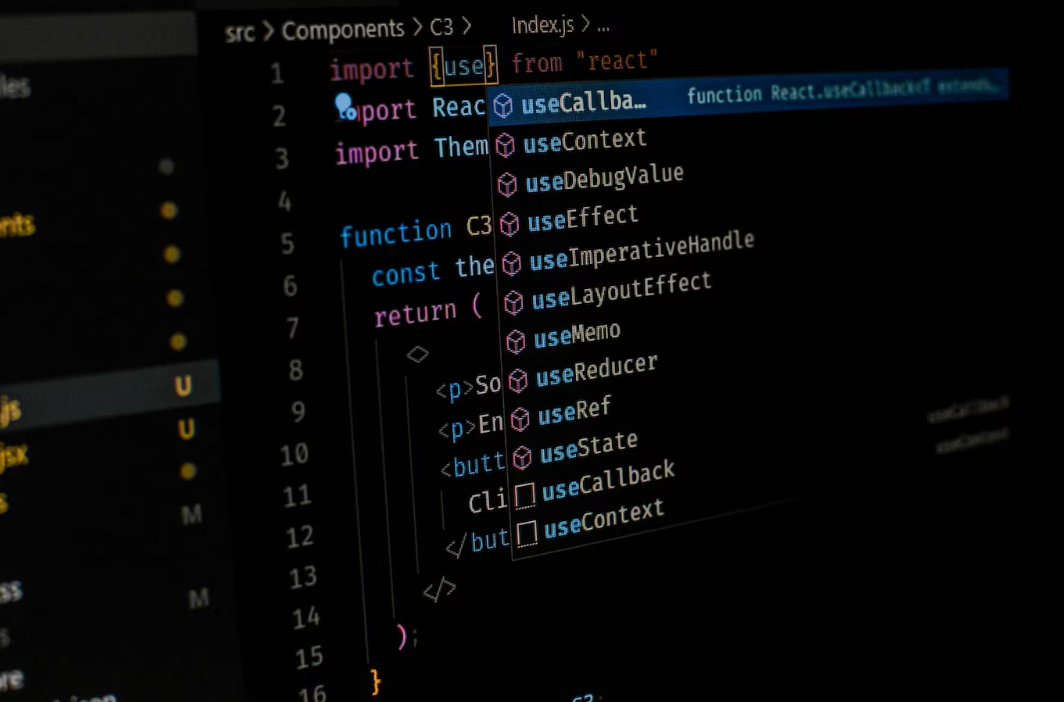
Task: Click cube icon beside useMemo
Action: 516,341
